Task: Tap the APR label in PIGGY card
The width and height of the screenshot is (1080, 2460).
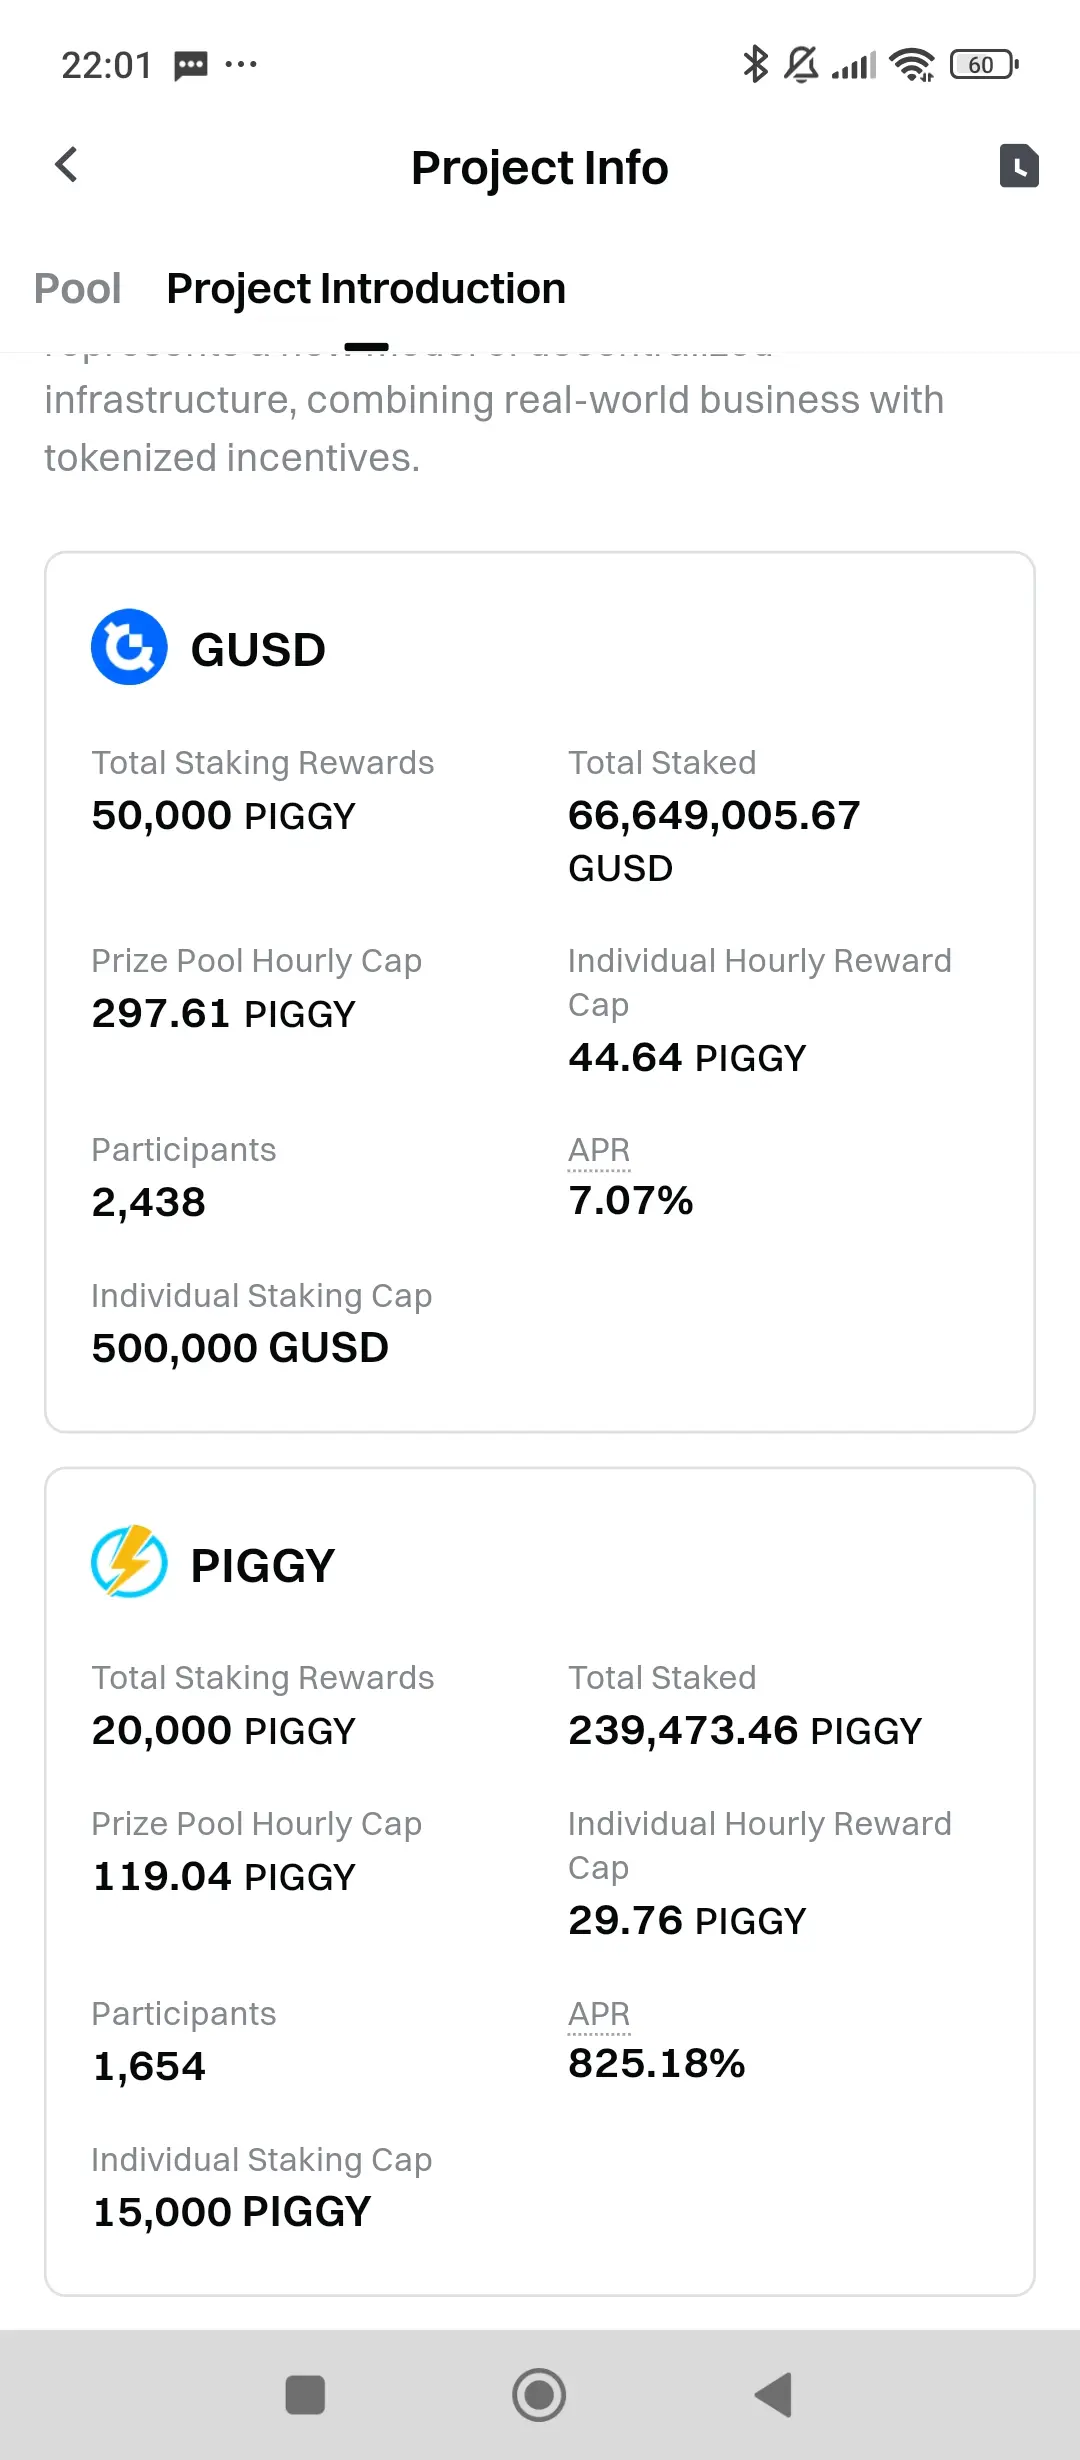Action: coord(599,2014)
